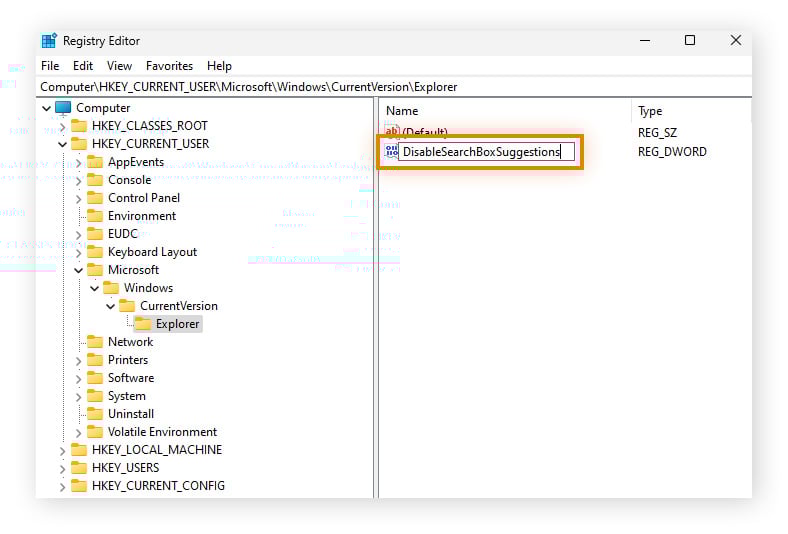Click the Computer monitor icon
The width and height of the screenshot is (788, 534).
pyautogui.click(x=63, y=108)
